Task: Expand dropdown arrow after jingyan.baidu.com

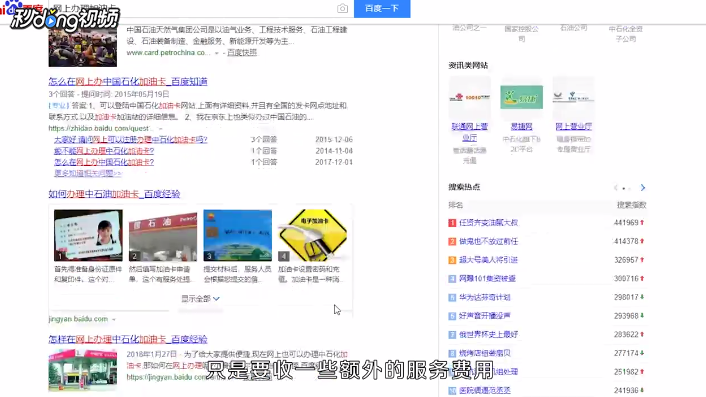Action: (x=114, y=320)
